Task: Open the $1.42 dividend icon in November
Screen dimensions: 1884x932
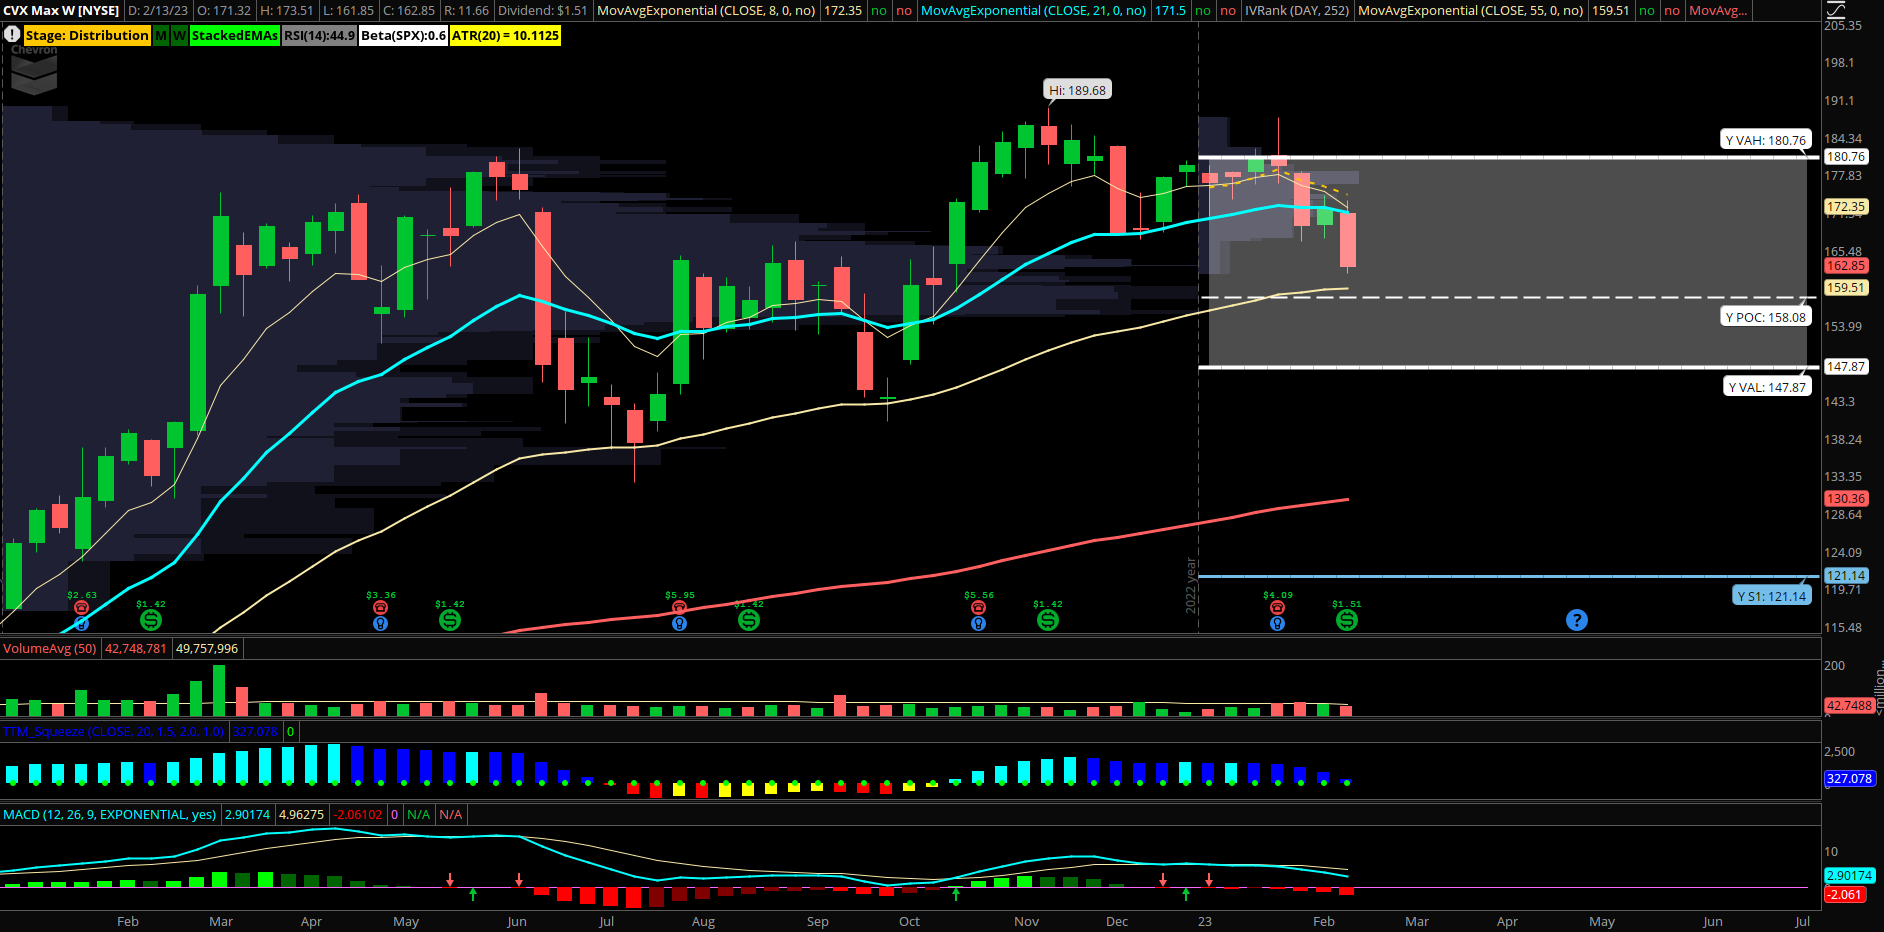Action: 1048,620
